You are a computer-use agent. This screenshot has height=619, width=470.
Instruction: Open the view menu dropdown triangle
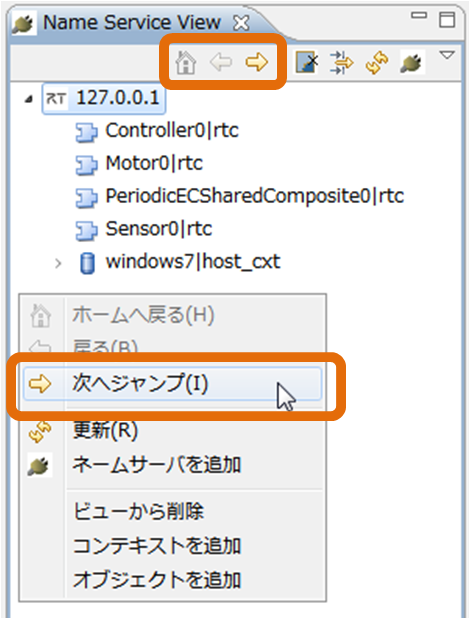pyautogui.click(x=447, y=55)
